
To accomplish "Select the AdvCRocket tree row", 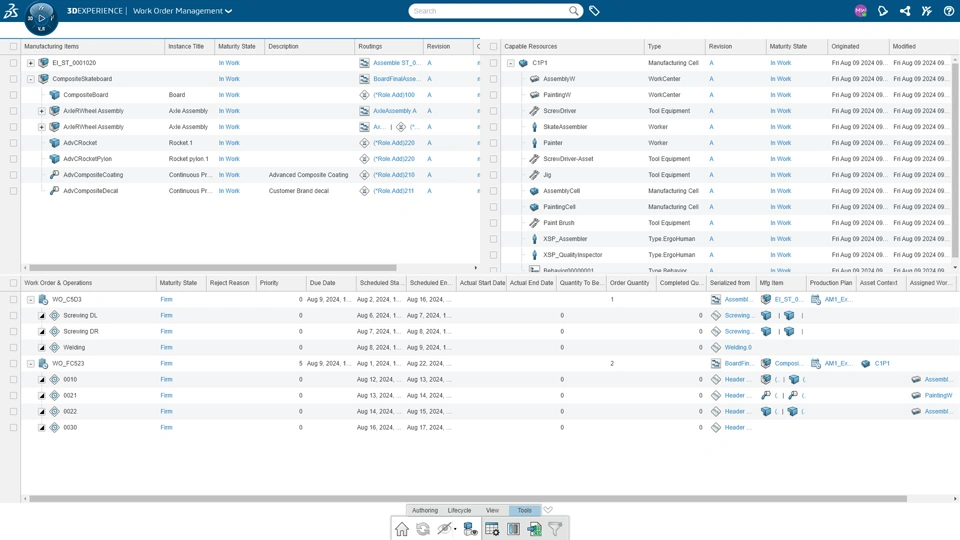I will click(x=250, y=143).
